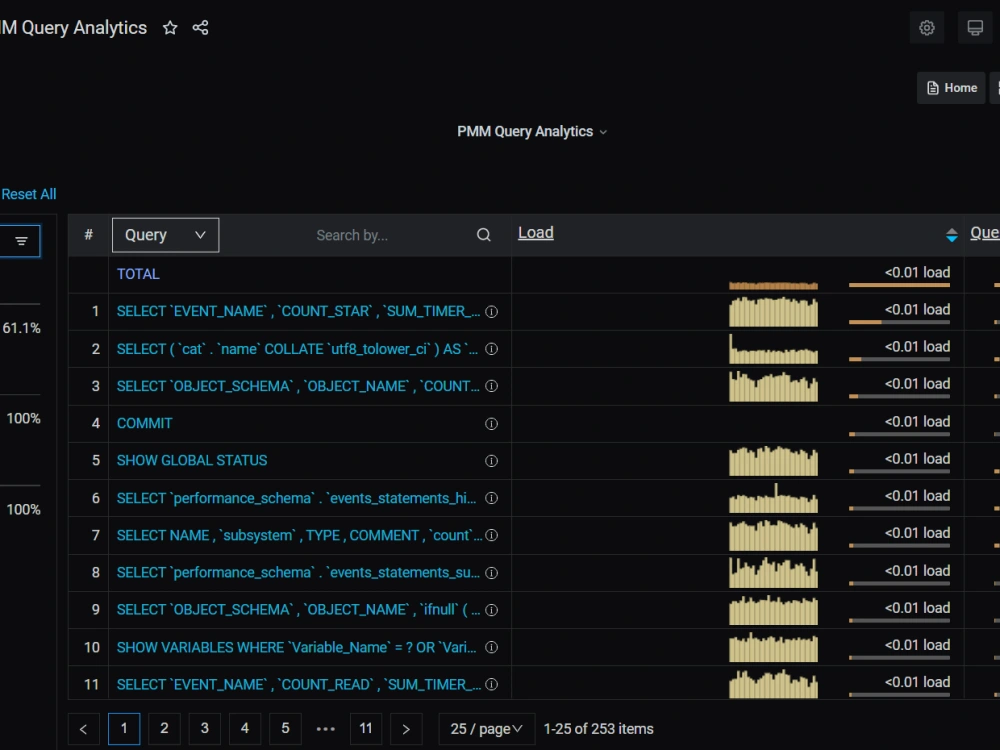Go to previous page arrow
Screen dimensions: 1000x750
tap(84, 729)
